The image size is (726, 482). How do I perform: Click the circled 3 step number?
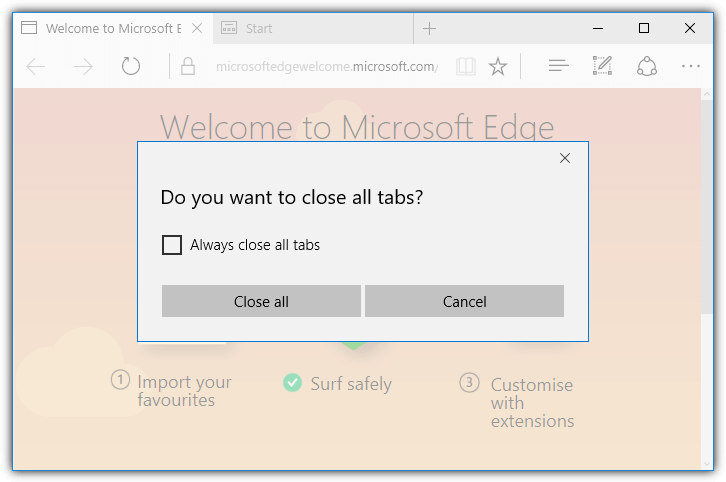click(469, 382)
